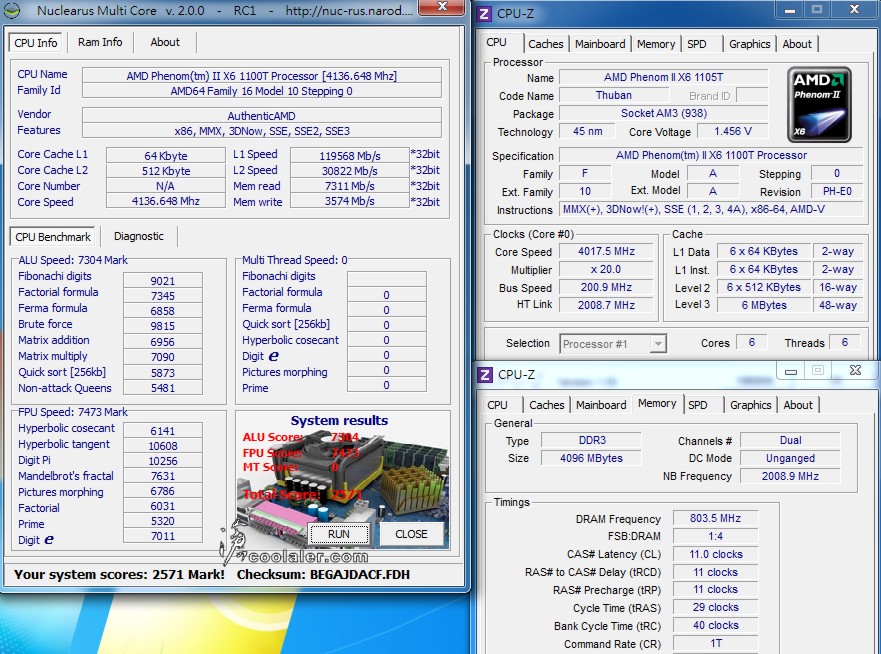Click the Core Voltage value 1.456 V
This screenshot has width=881, height=654.
pos(733,131)
